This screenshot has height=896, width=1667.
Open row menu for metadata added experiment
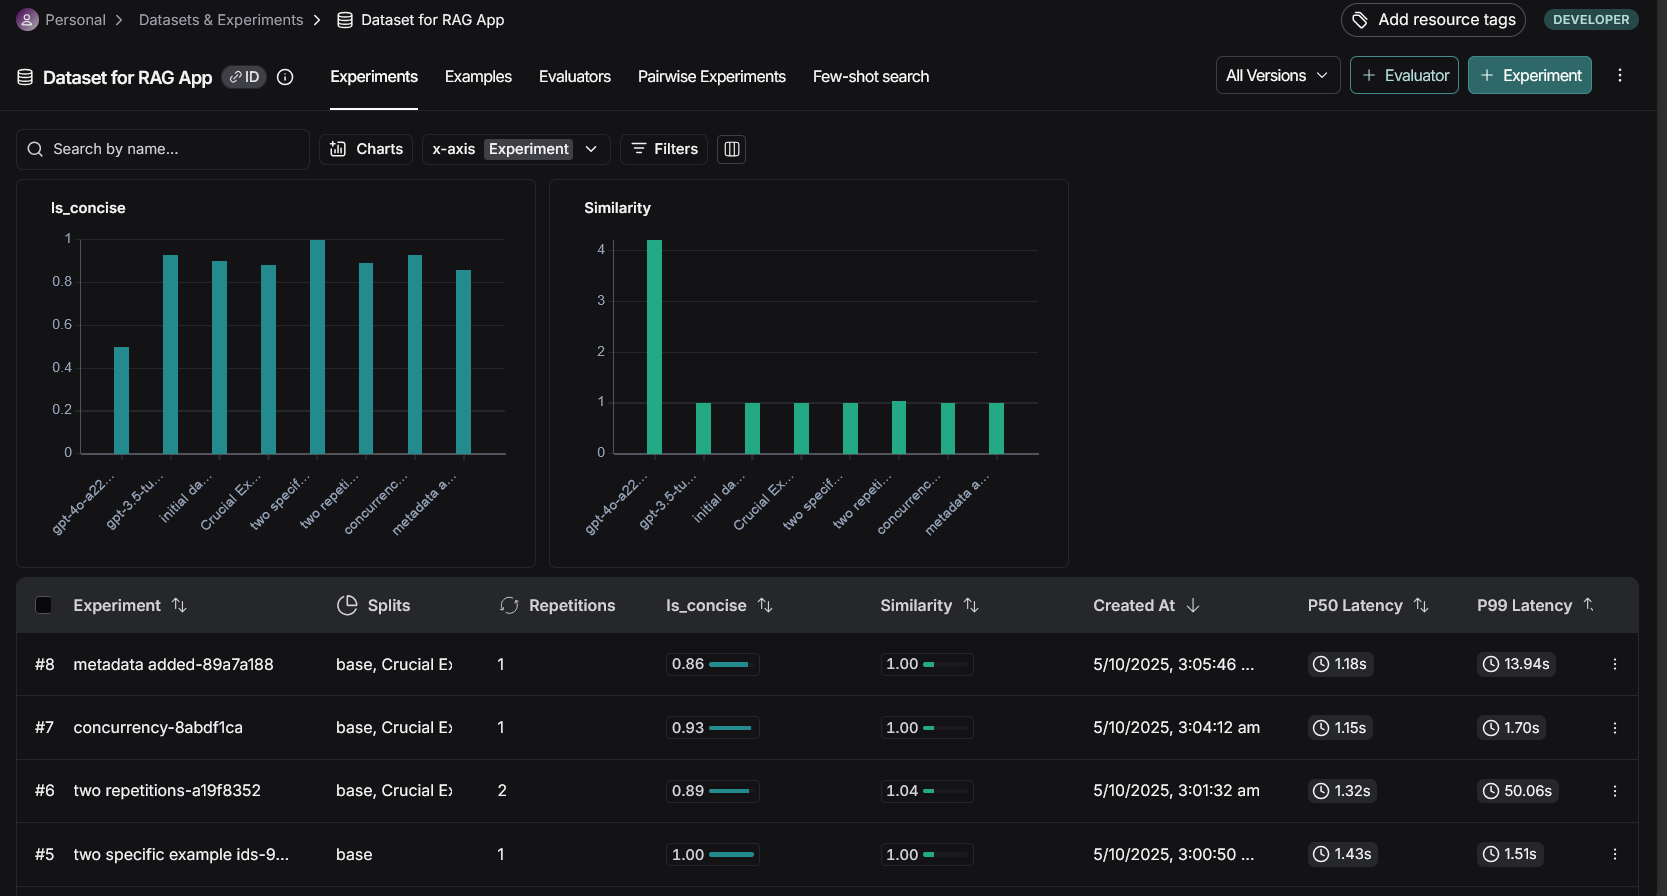(1615, 664)
